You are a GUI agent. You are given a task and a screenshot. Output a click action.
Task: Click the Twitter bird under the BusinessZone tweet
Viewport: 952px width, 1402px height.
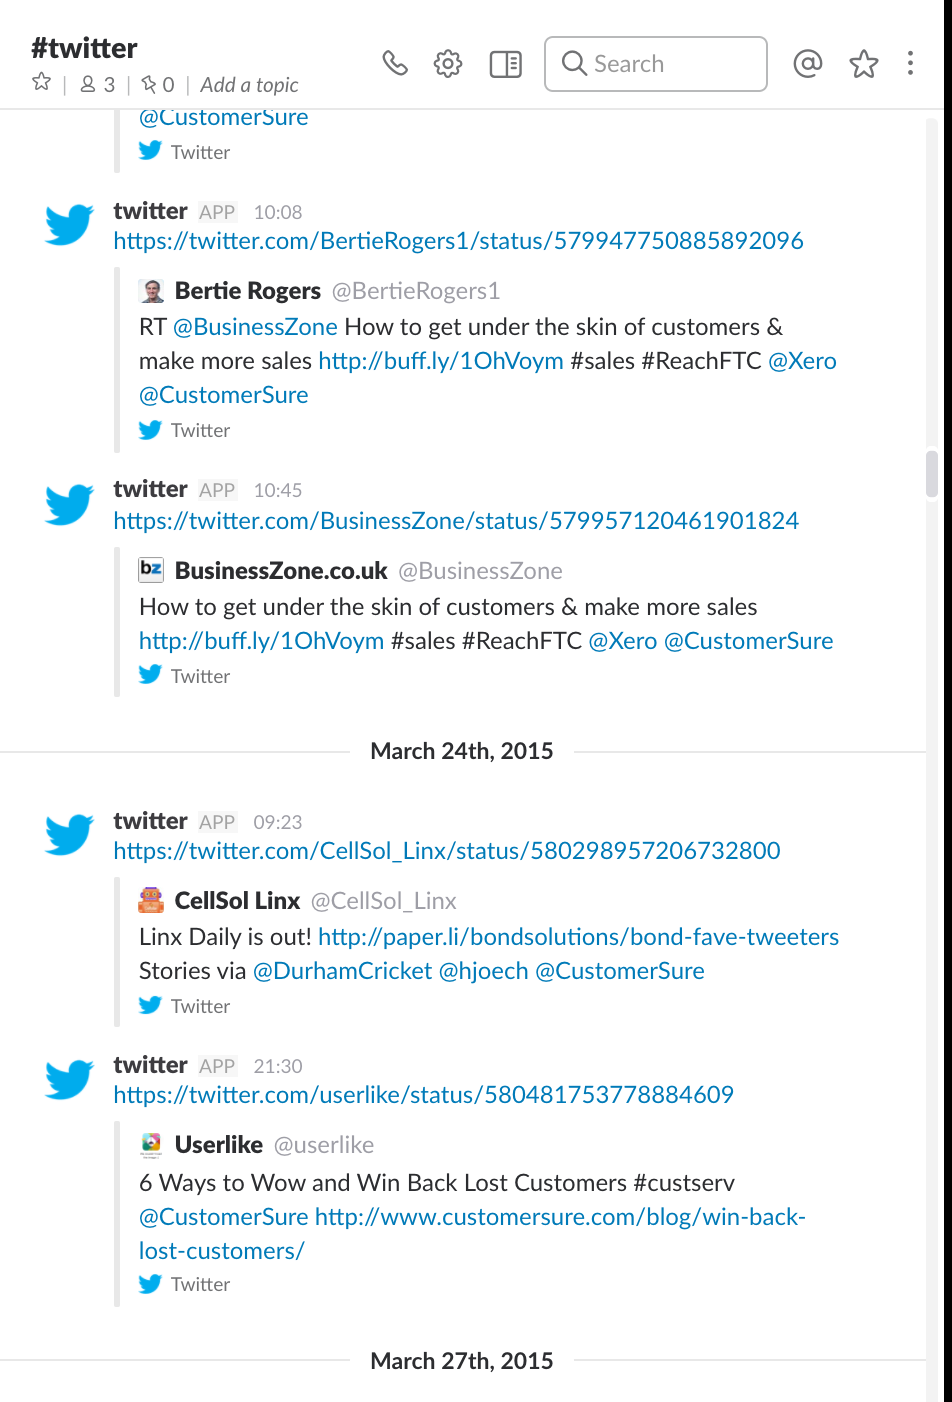[x=150, y=675]
